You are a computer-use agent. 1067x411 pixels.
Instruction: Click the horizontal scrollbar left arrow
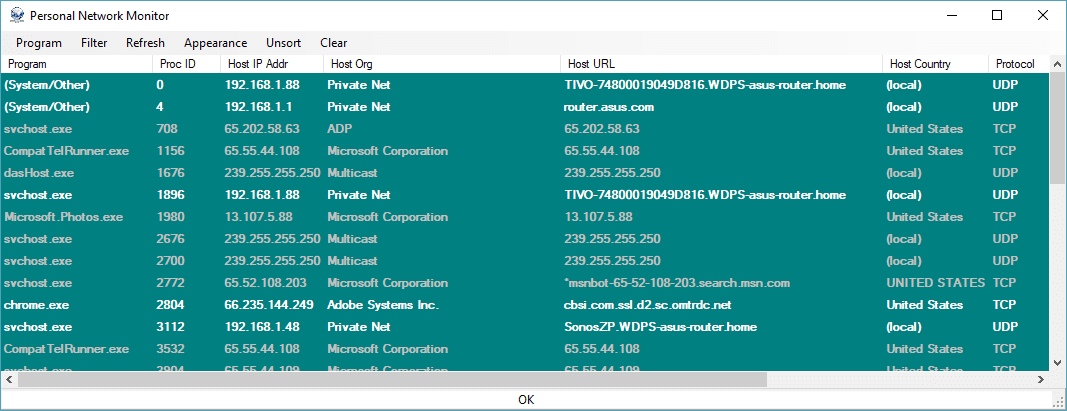[x=9, y=379]
